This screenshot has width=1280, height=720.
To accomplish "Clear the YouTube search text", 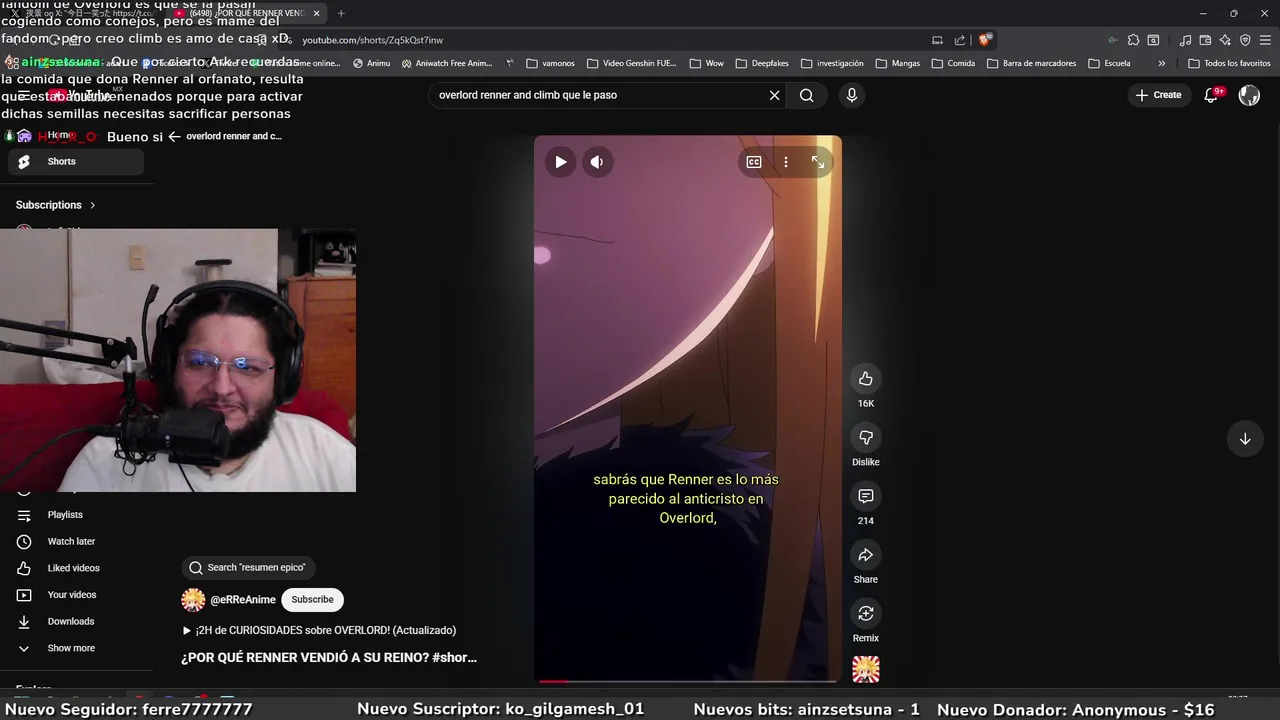I will (774, 95).
